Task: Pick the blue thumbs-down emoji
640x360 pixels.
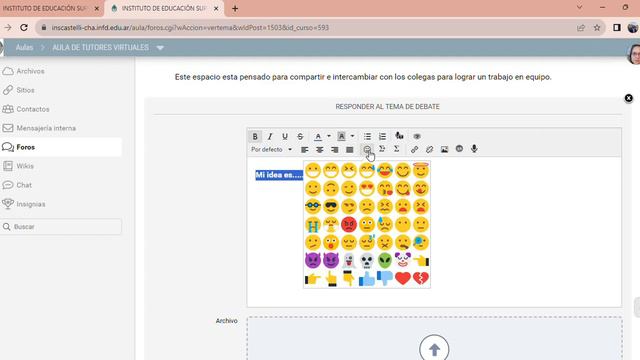Action: pyautogui.click(x=384, y=278)
